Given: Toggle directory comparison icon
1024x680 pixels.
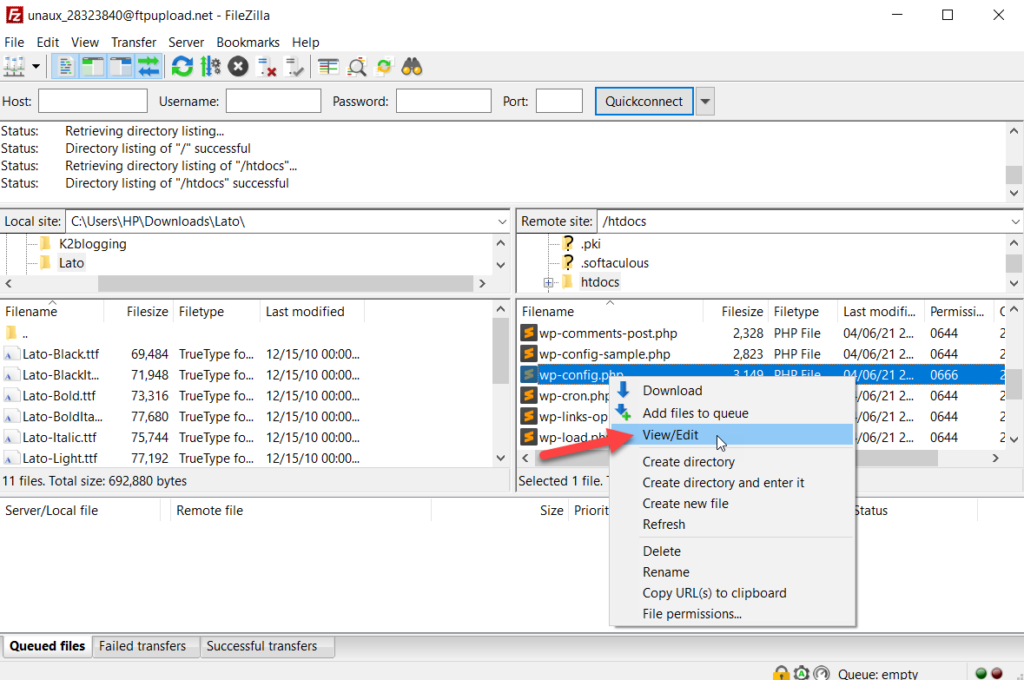Looking at the screenshot, I should 357,67.
